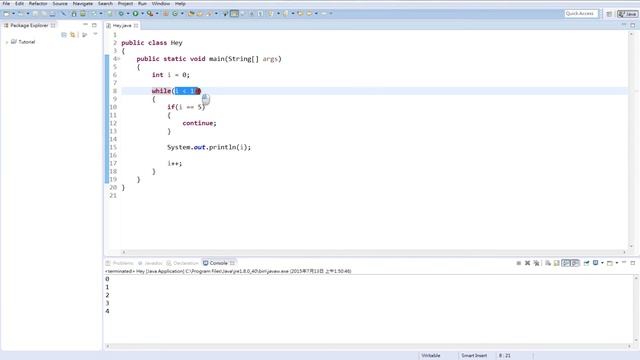Select the Package Explorer tab
Screen dimensions: 640x360
point(29,25)
